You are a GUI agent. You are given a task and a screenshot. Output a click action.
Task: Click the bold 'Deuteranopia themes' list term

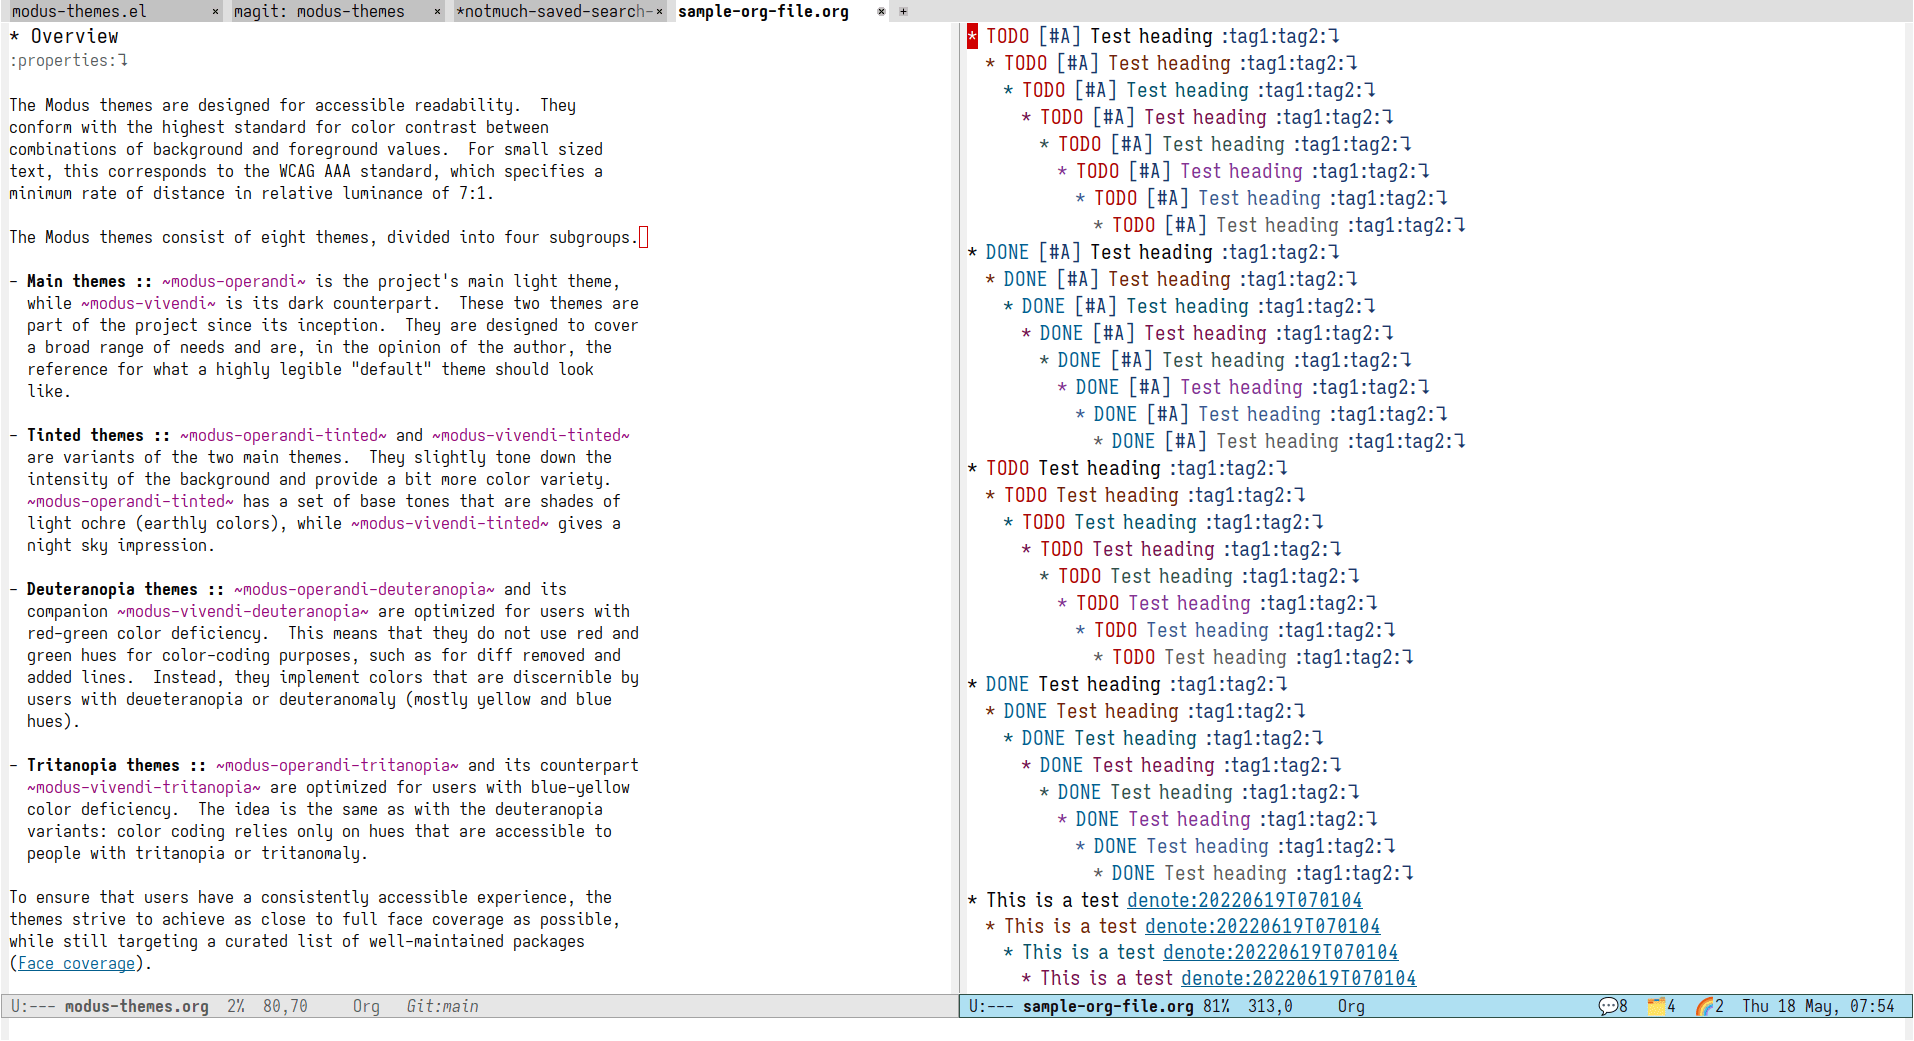[x=112, y=589]
